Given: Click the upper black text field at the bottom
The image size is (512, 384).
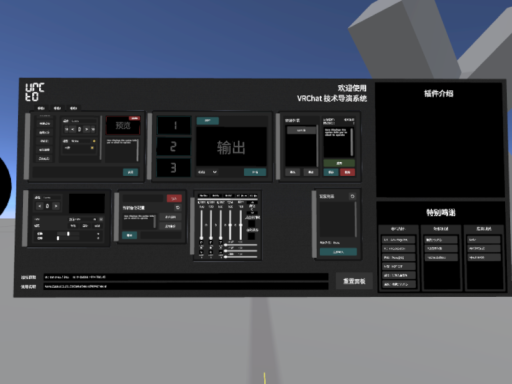Looking at the screenshot, I should 186,277.
